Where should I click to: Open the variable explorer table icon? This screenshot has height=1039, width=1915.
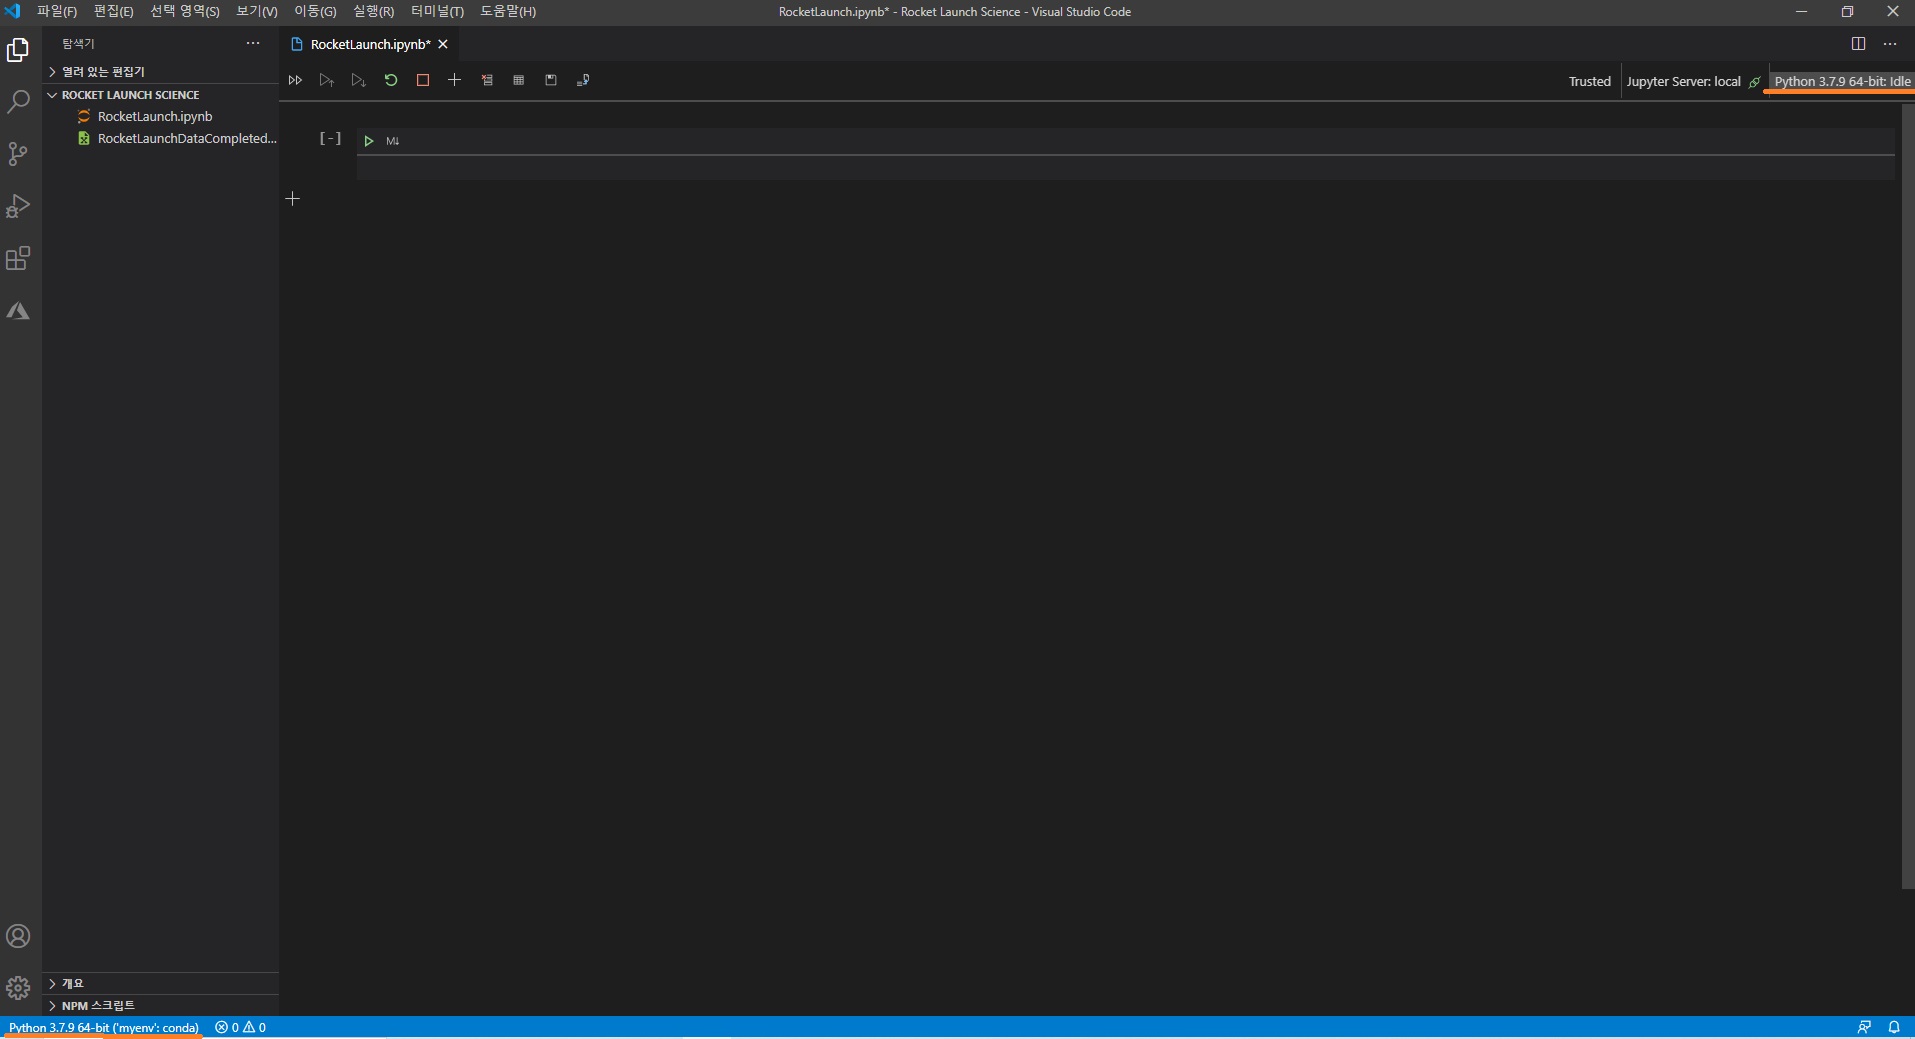point(519,80)
